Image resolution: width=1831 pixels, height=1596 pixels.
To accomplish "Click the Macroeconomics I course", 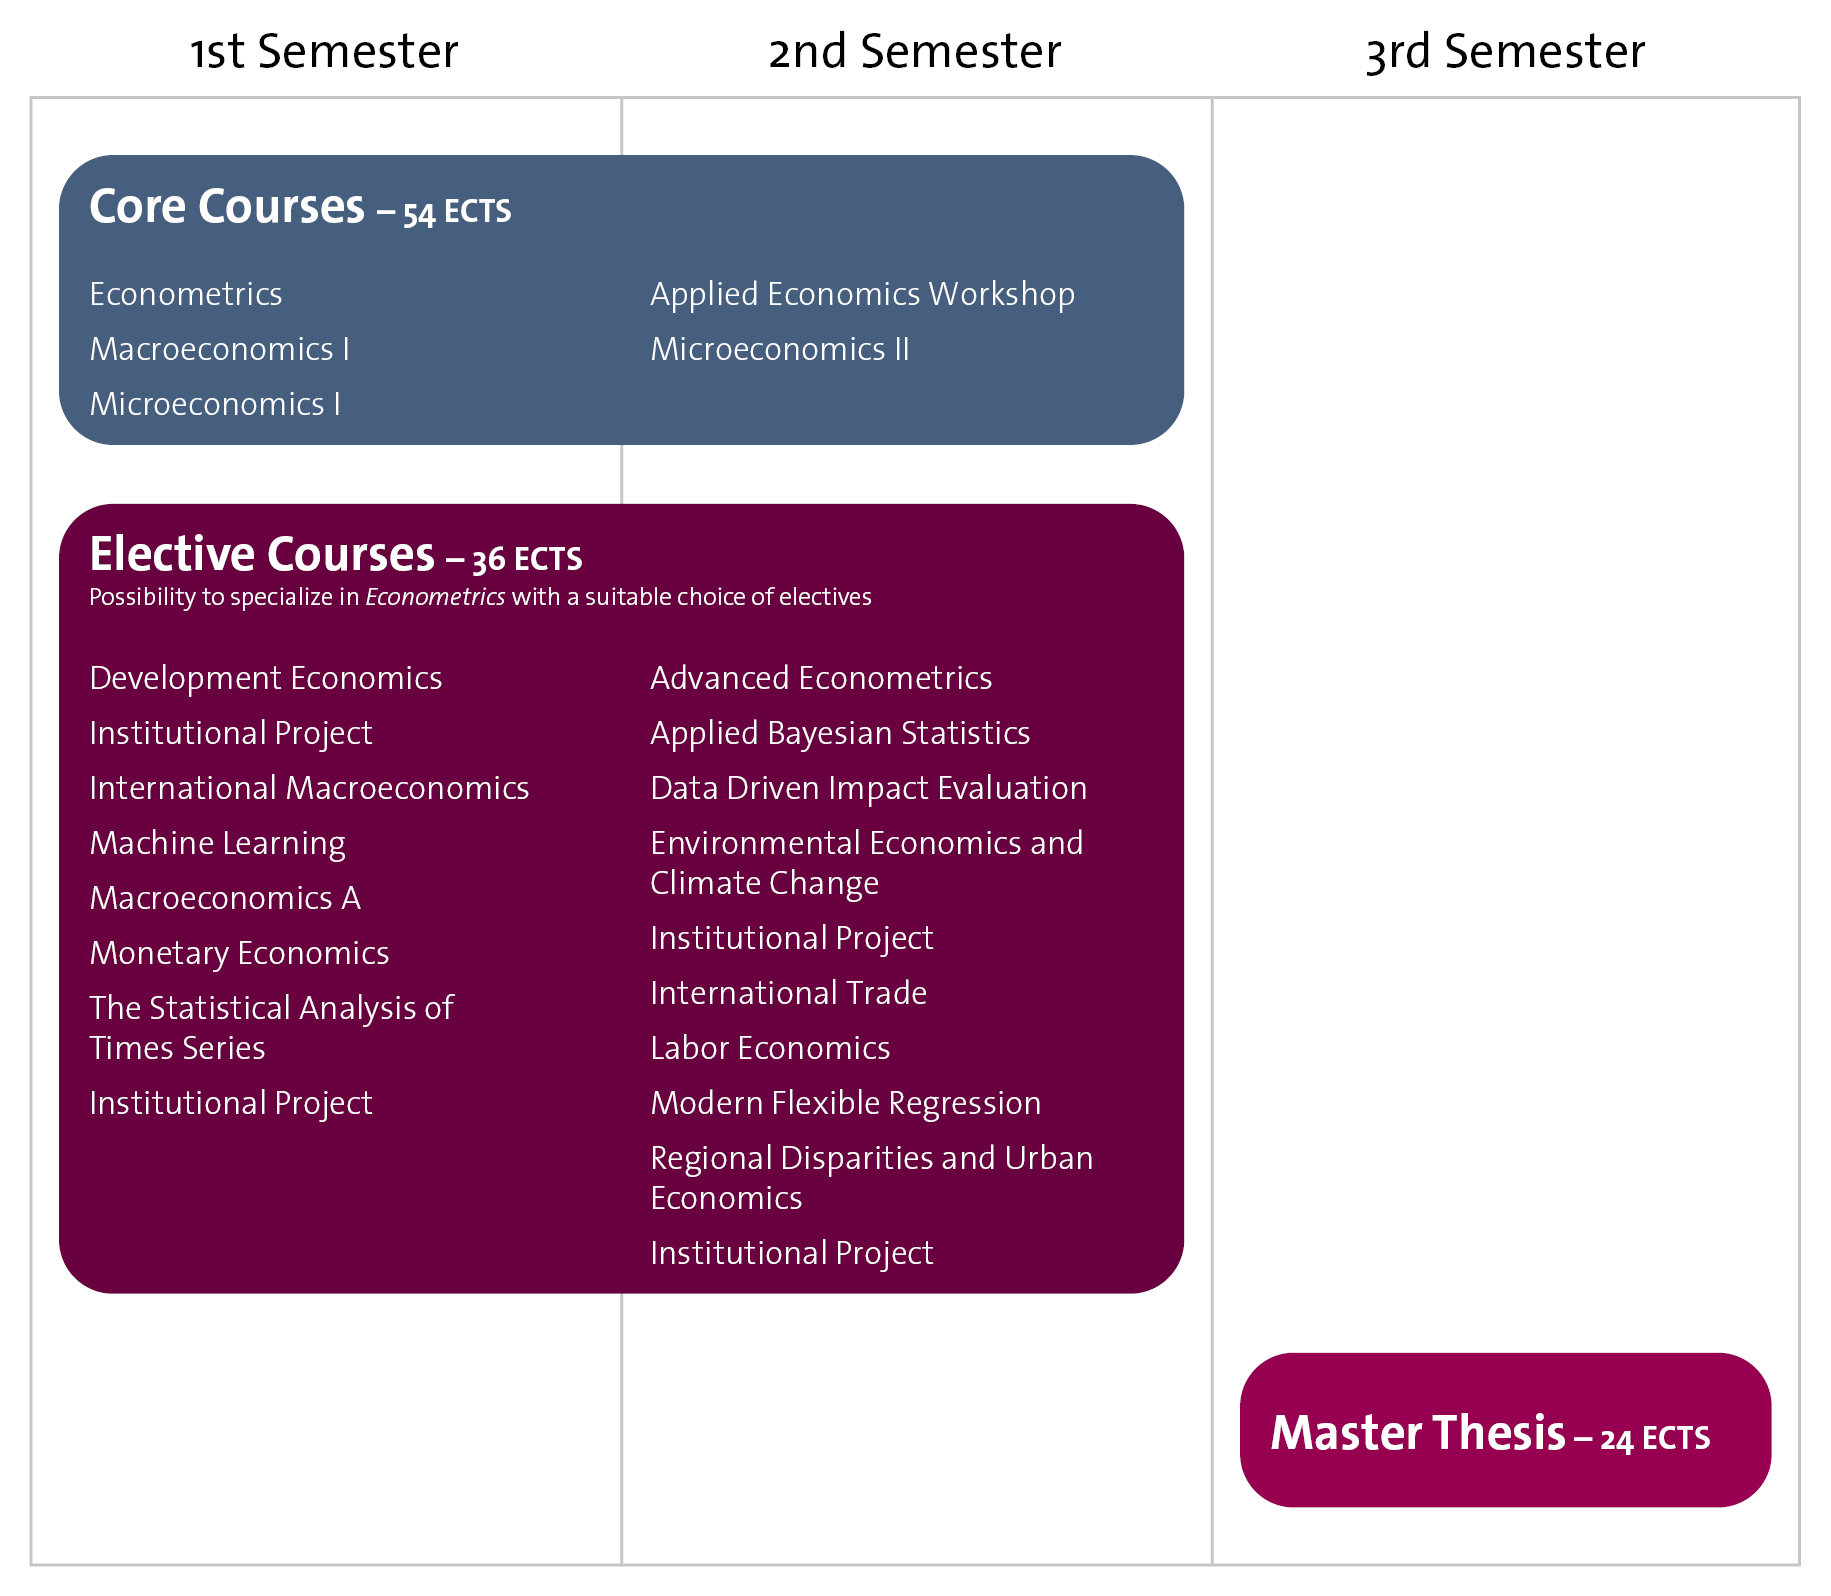I will (x=219, y=349).
